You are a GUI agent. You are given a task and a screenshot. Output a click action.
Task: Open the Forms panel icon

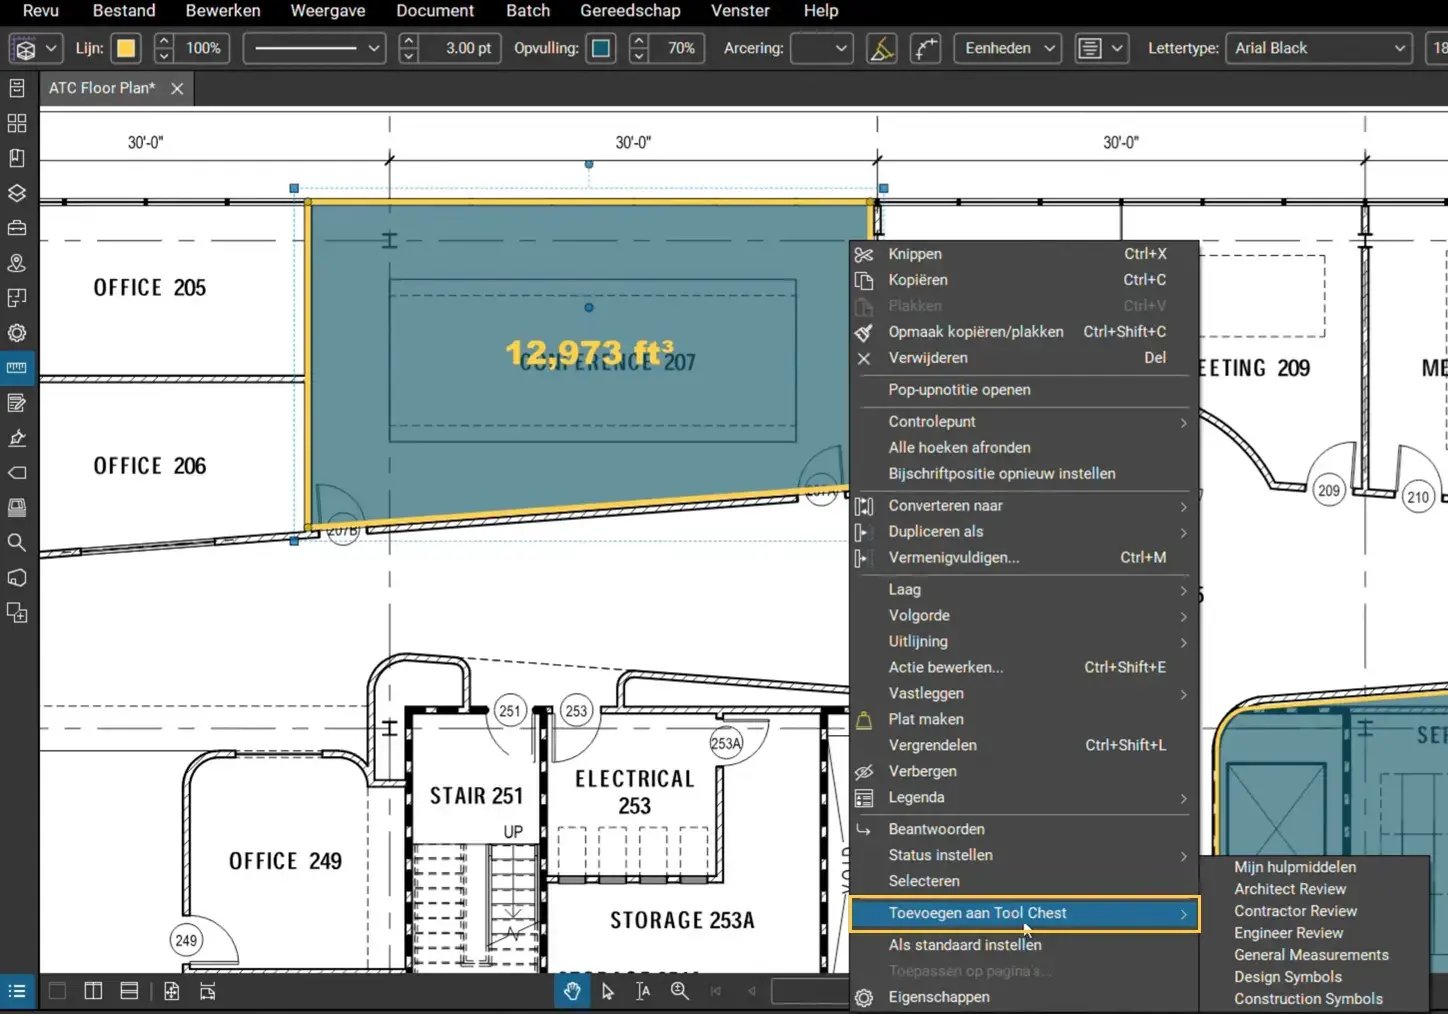(x=17, y=403)
